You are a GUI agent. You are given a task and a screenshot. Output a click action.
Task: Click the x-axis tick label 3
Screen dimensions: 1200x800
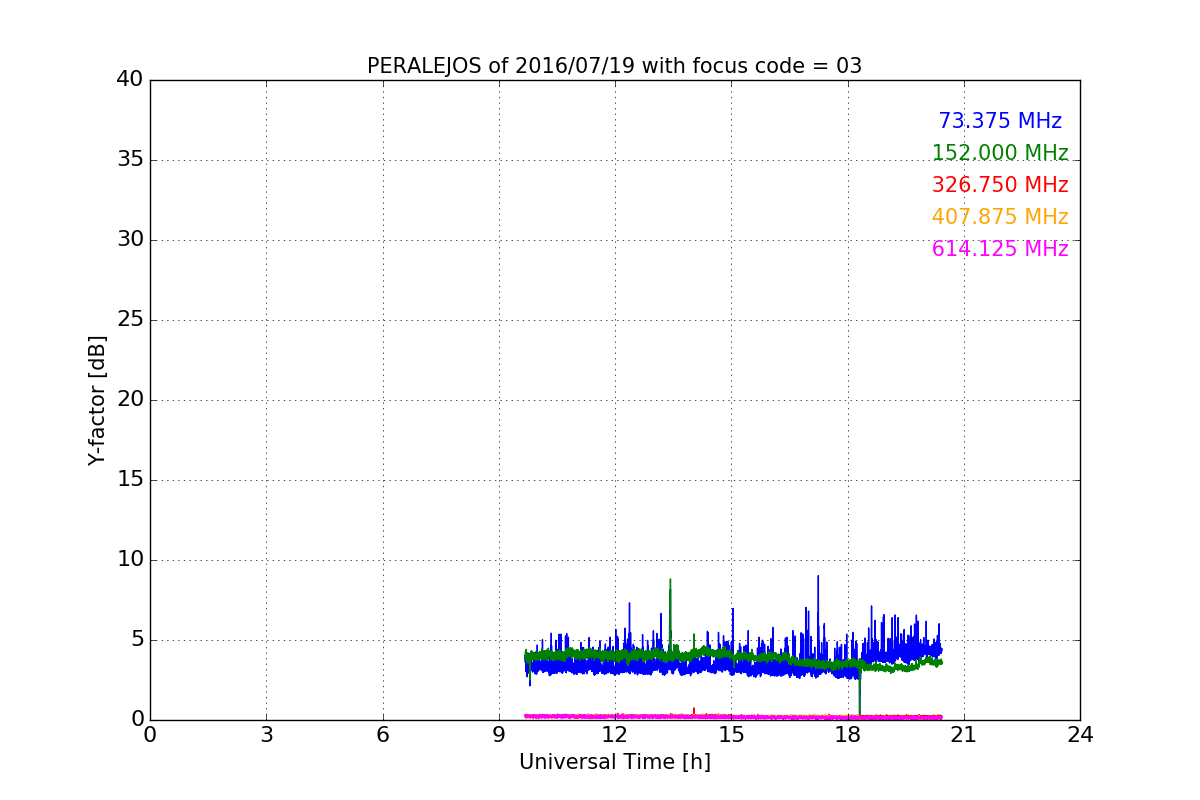click(x=266, y=735)
